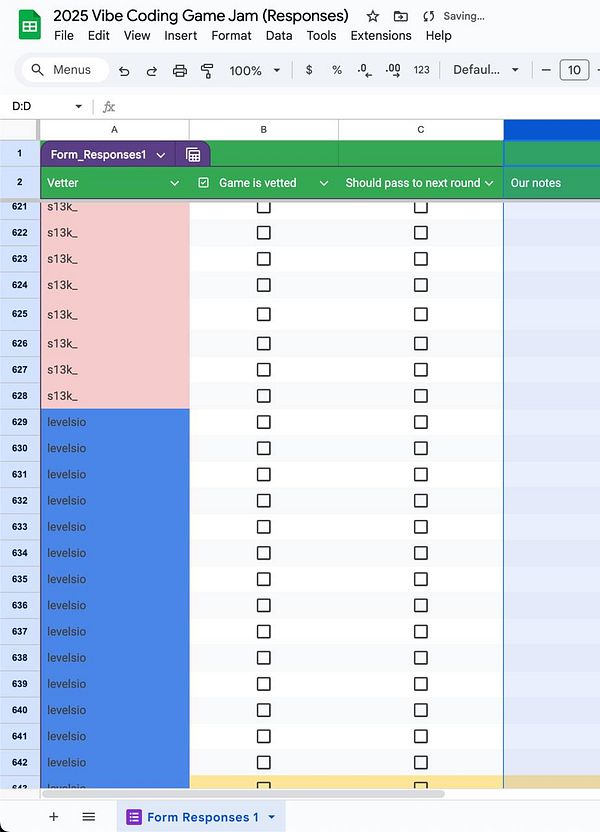Open the Vetter column filter dropdown
The image size is (600, 832).
pyautogui.click(x=176, y=184)
